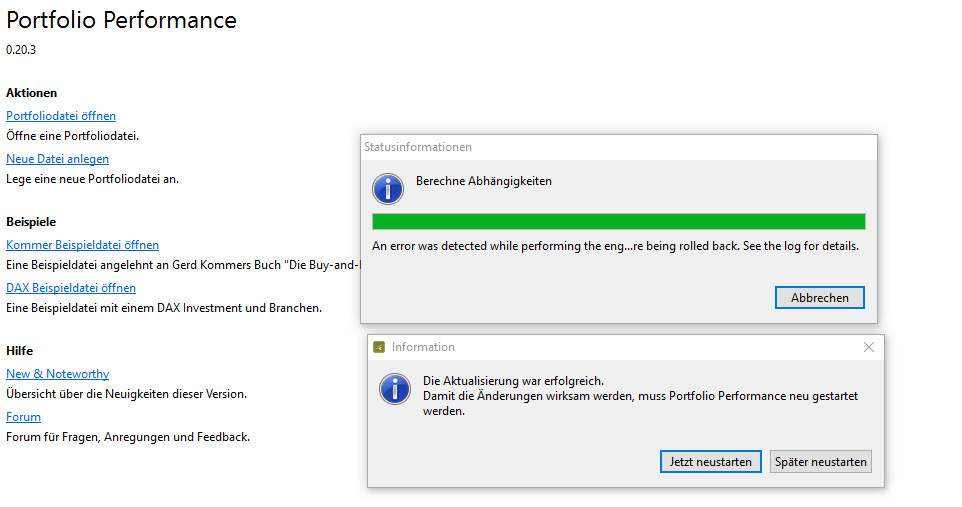This screenshot has width=962, height=507.
Task: Click the 'Jetzt neustarten' button
Action: pos(710,462)
